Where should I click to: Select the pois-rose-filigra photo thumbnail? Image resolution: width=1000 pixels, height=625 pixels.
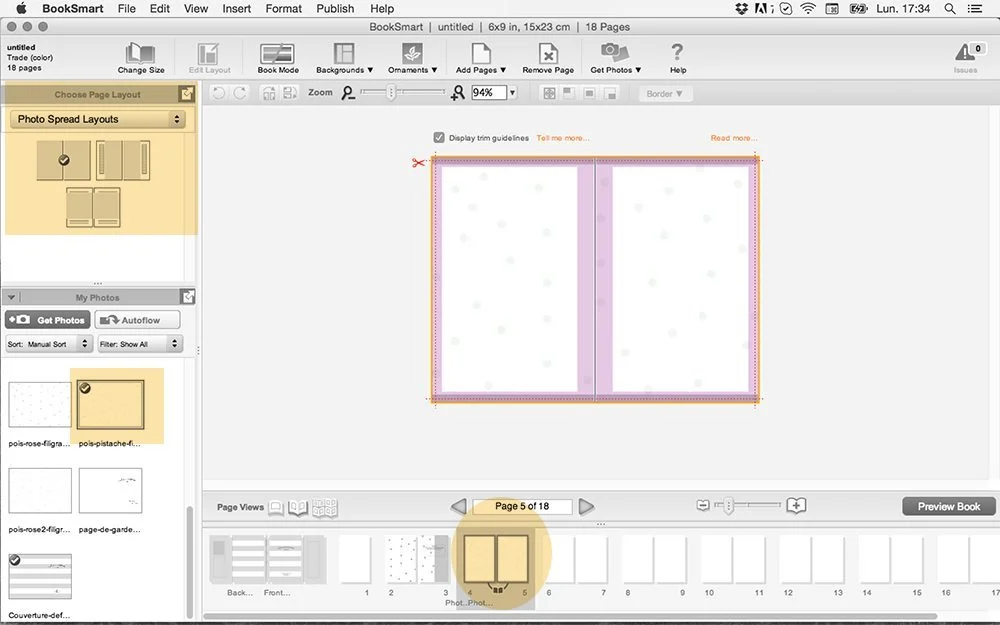click(40, 405)
